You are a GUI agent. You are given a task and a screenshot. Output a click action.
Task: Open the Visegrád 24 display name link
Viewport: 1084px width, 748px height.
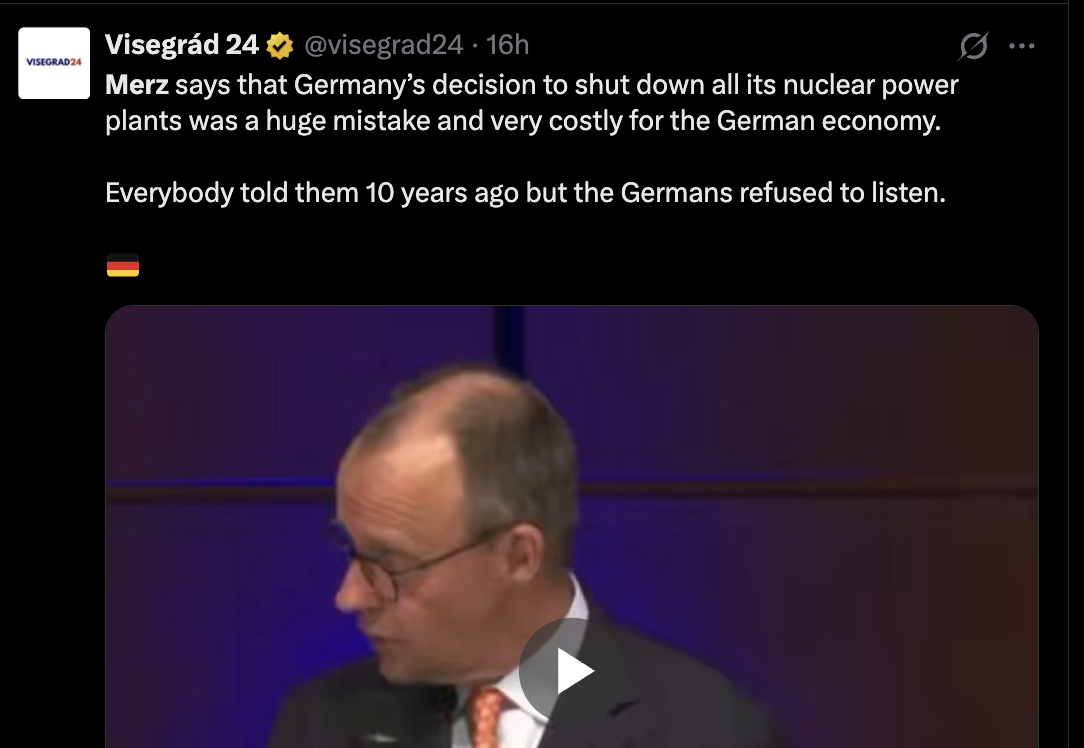(182, 45)
